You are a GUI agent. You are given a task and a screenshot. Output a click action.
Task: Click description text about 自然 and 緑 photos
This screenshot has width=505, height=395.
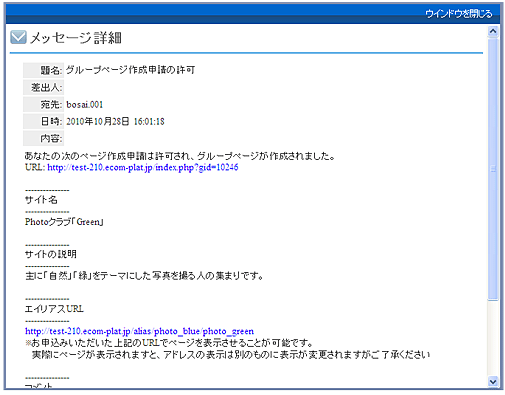click(x=144, y=276)
